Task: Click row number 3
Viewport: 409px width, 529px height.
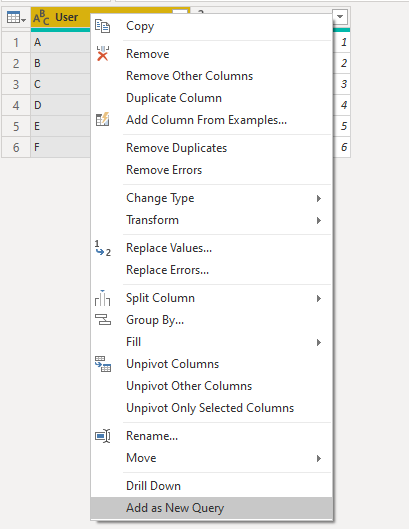Action: 16,84
